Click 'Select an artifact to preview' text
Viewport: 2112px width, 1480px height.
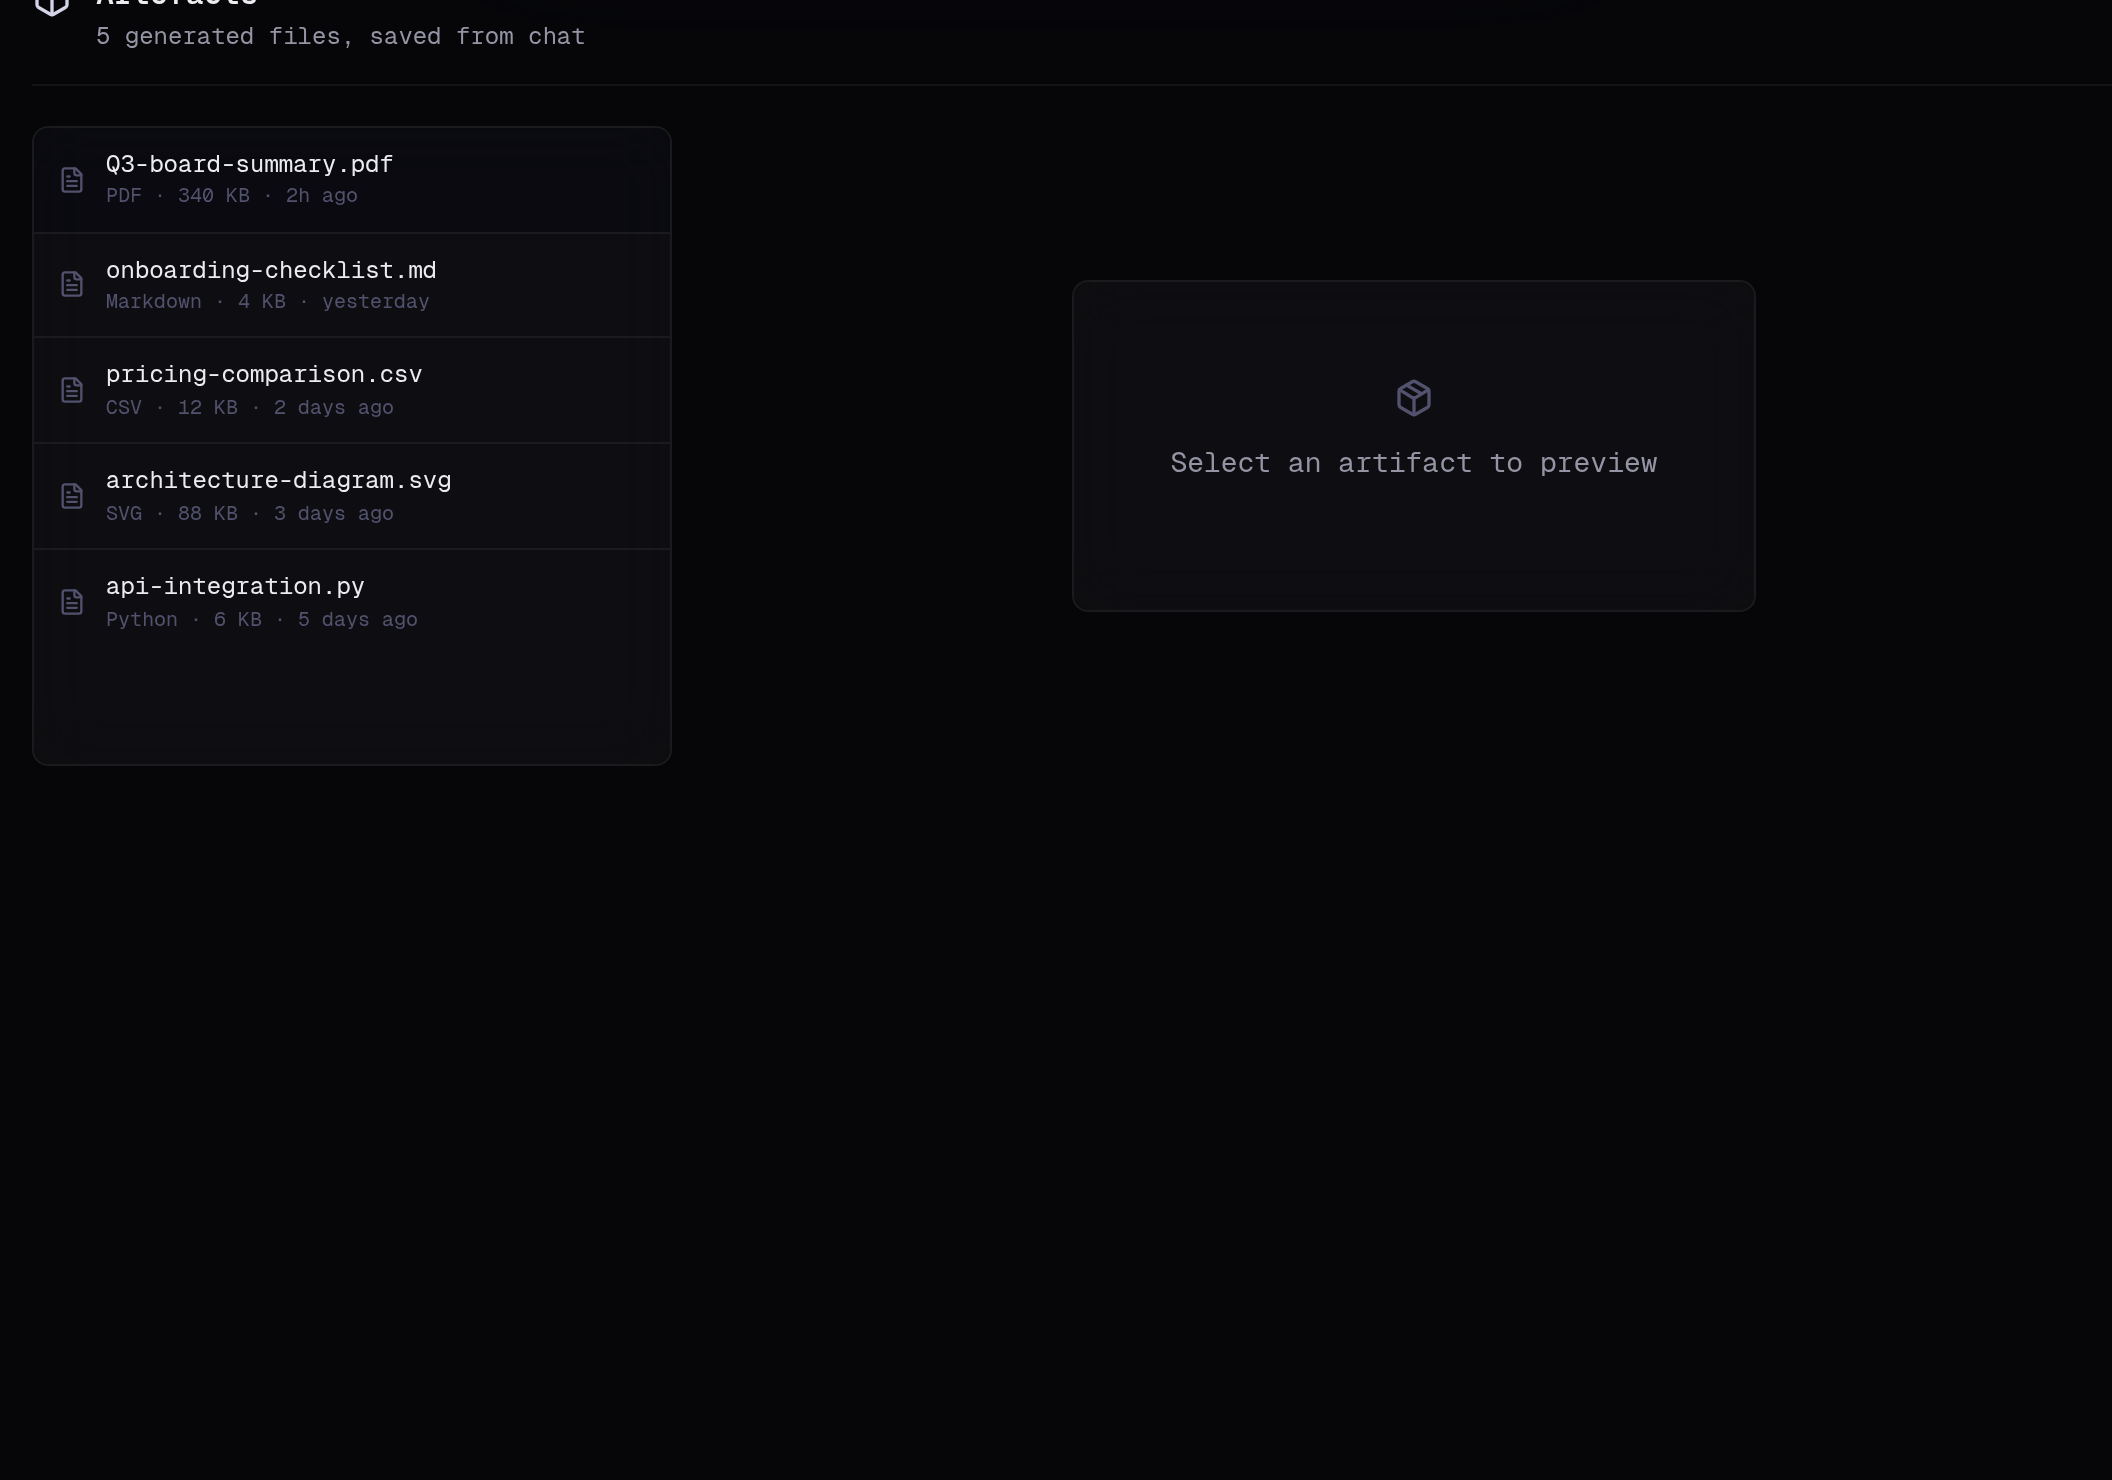1414,463
